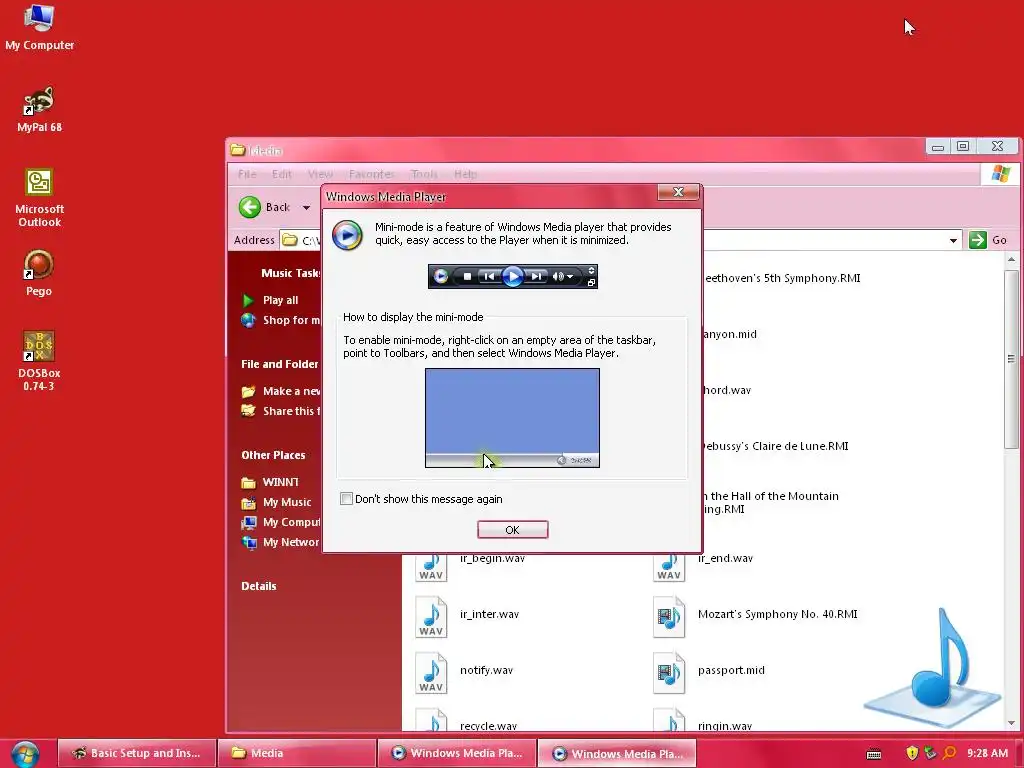Select recycle.wav file
The height and width of the screenshot is (768, 1024).
(x=488, y=726)
